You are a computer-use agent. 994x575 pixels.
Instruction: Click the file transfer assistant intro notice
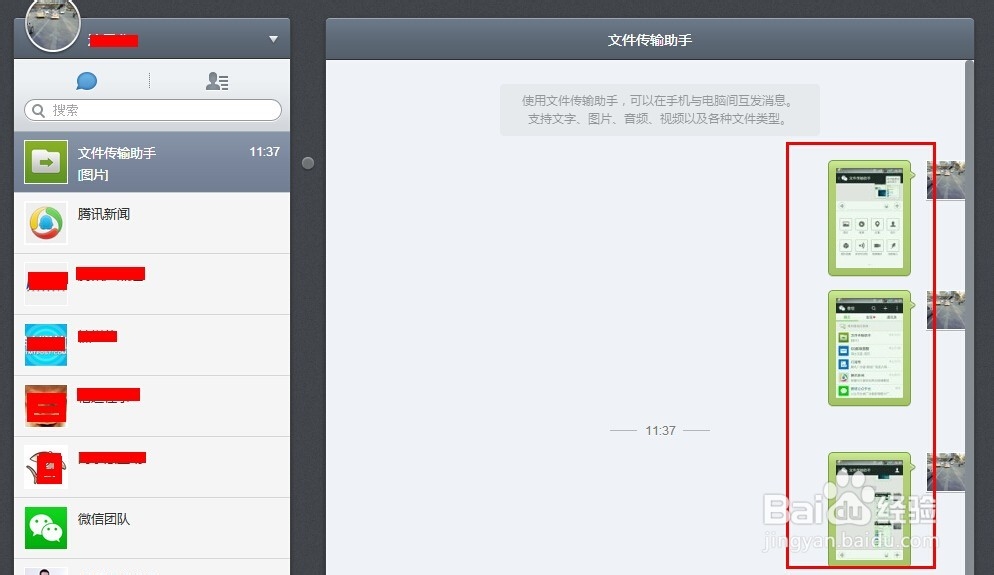tap(660, 110)
